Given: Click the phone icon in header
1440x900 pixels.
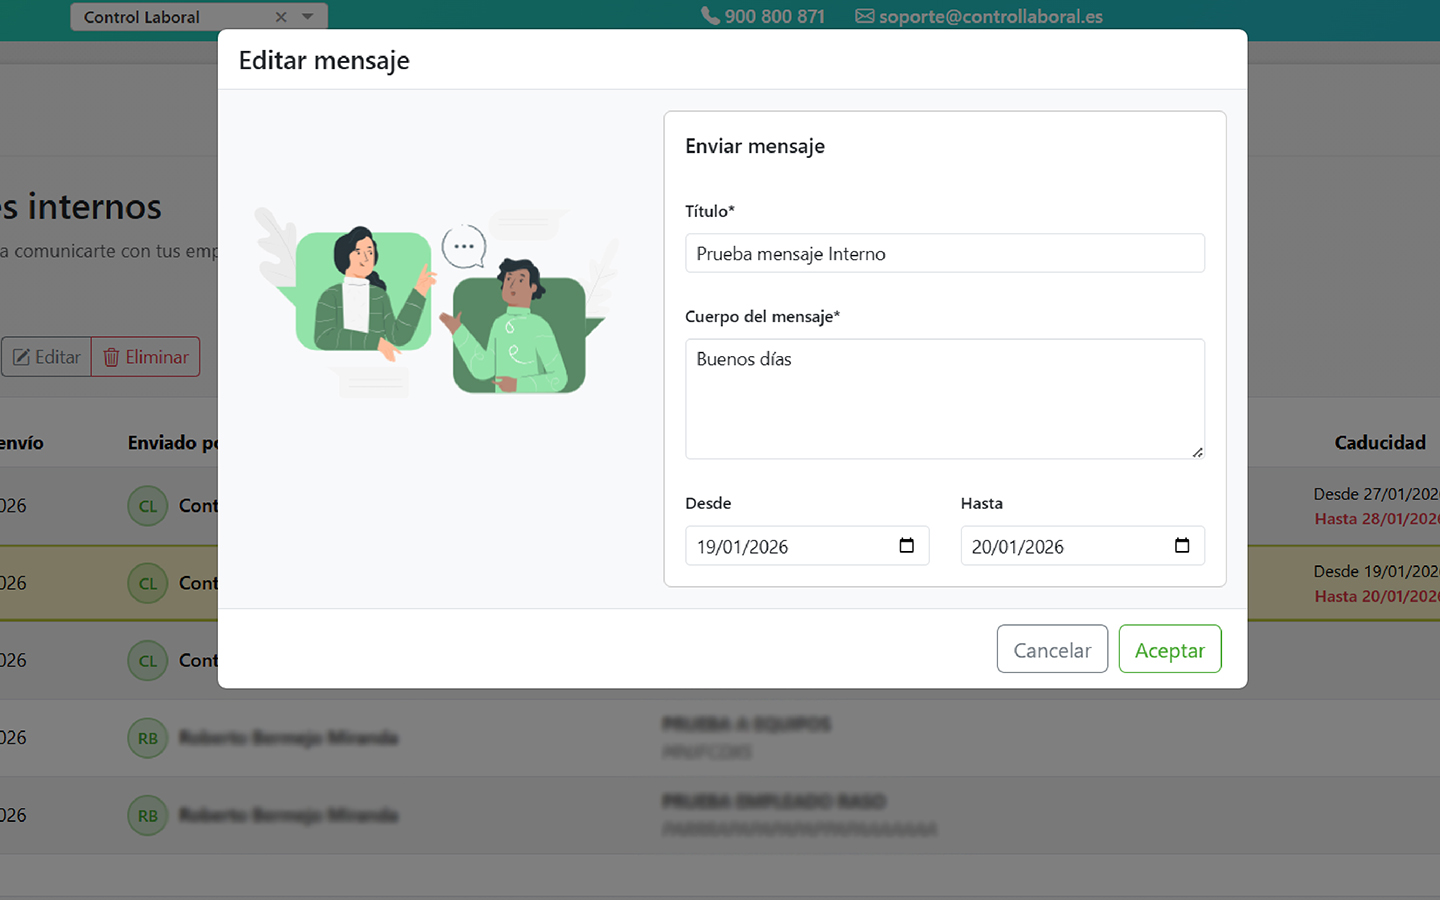Looking at the screenshot, I should 710,16.
